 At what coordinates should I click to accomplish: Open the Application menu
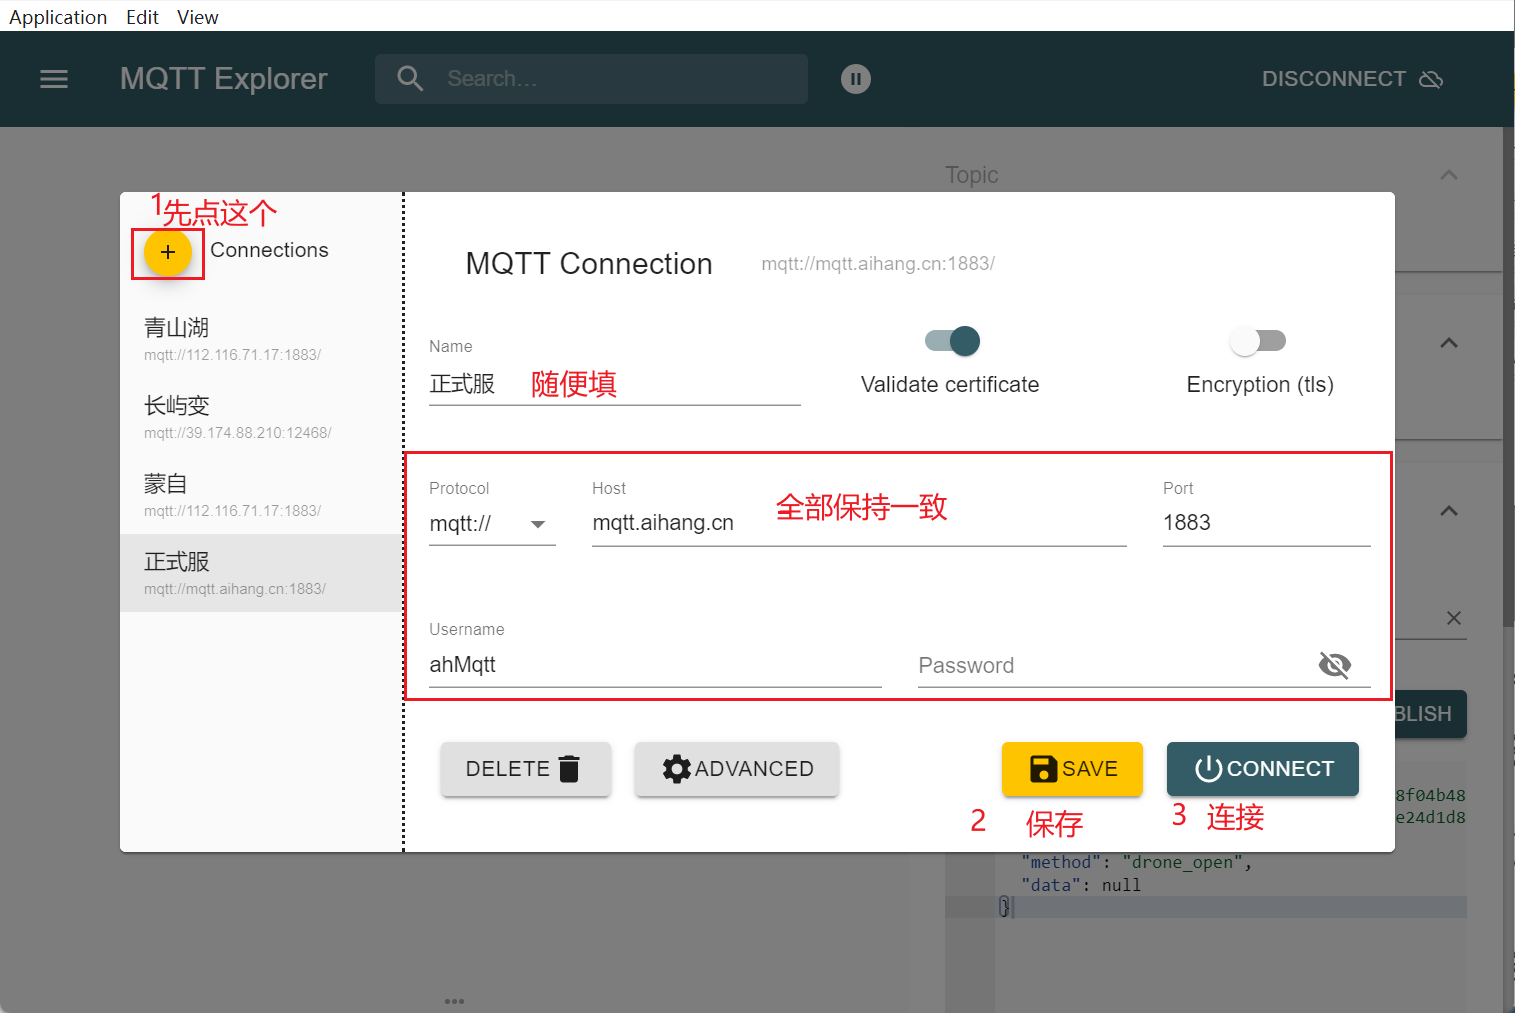pos(58,17)
